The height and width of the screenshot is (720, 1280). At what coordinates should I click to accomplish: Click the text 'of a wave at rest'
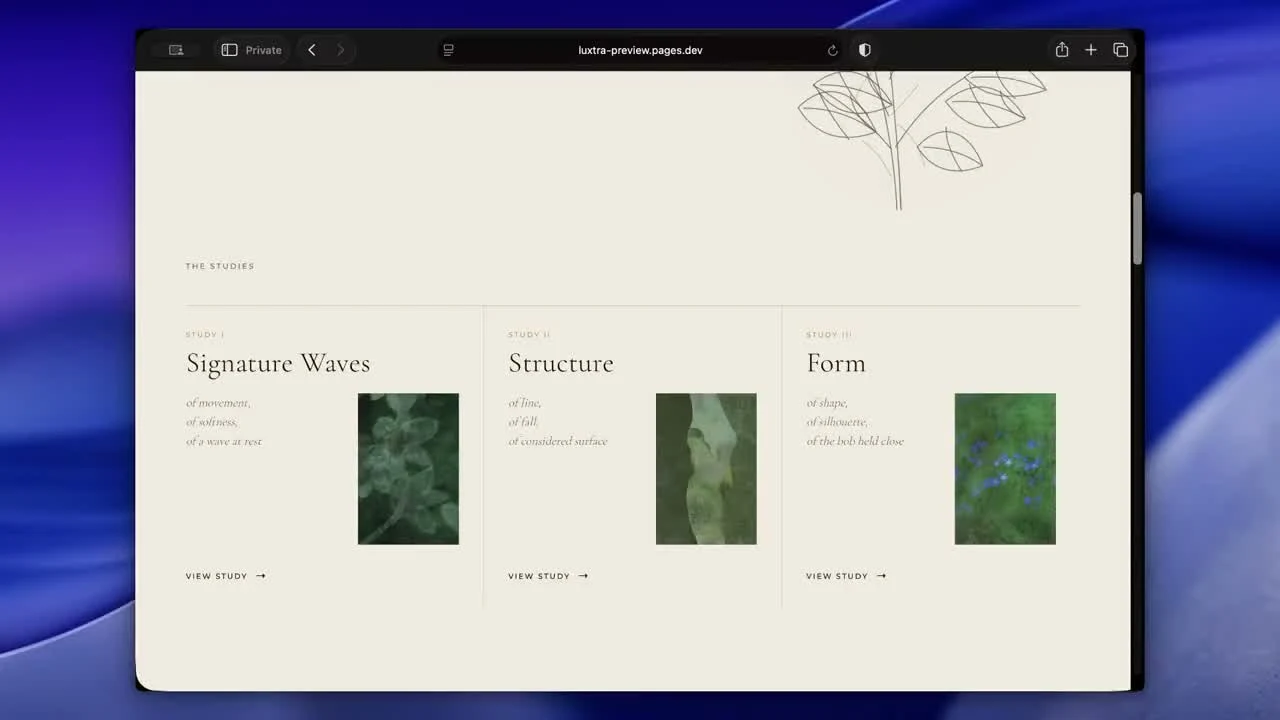(x=224, y=441)
